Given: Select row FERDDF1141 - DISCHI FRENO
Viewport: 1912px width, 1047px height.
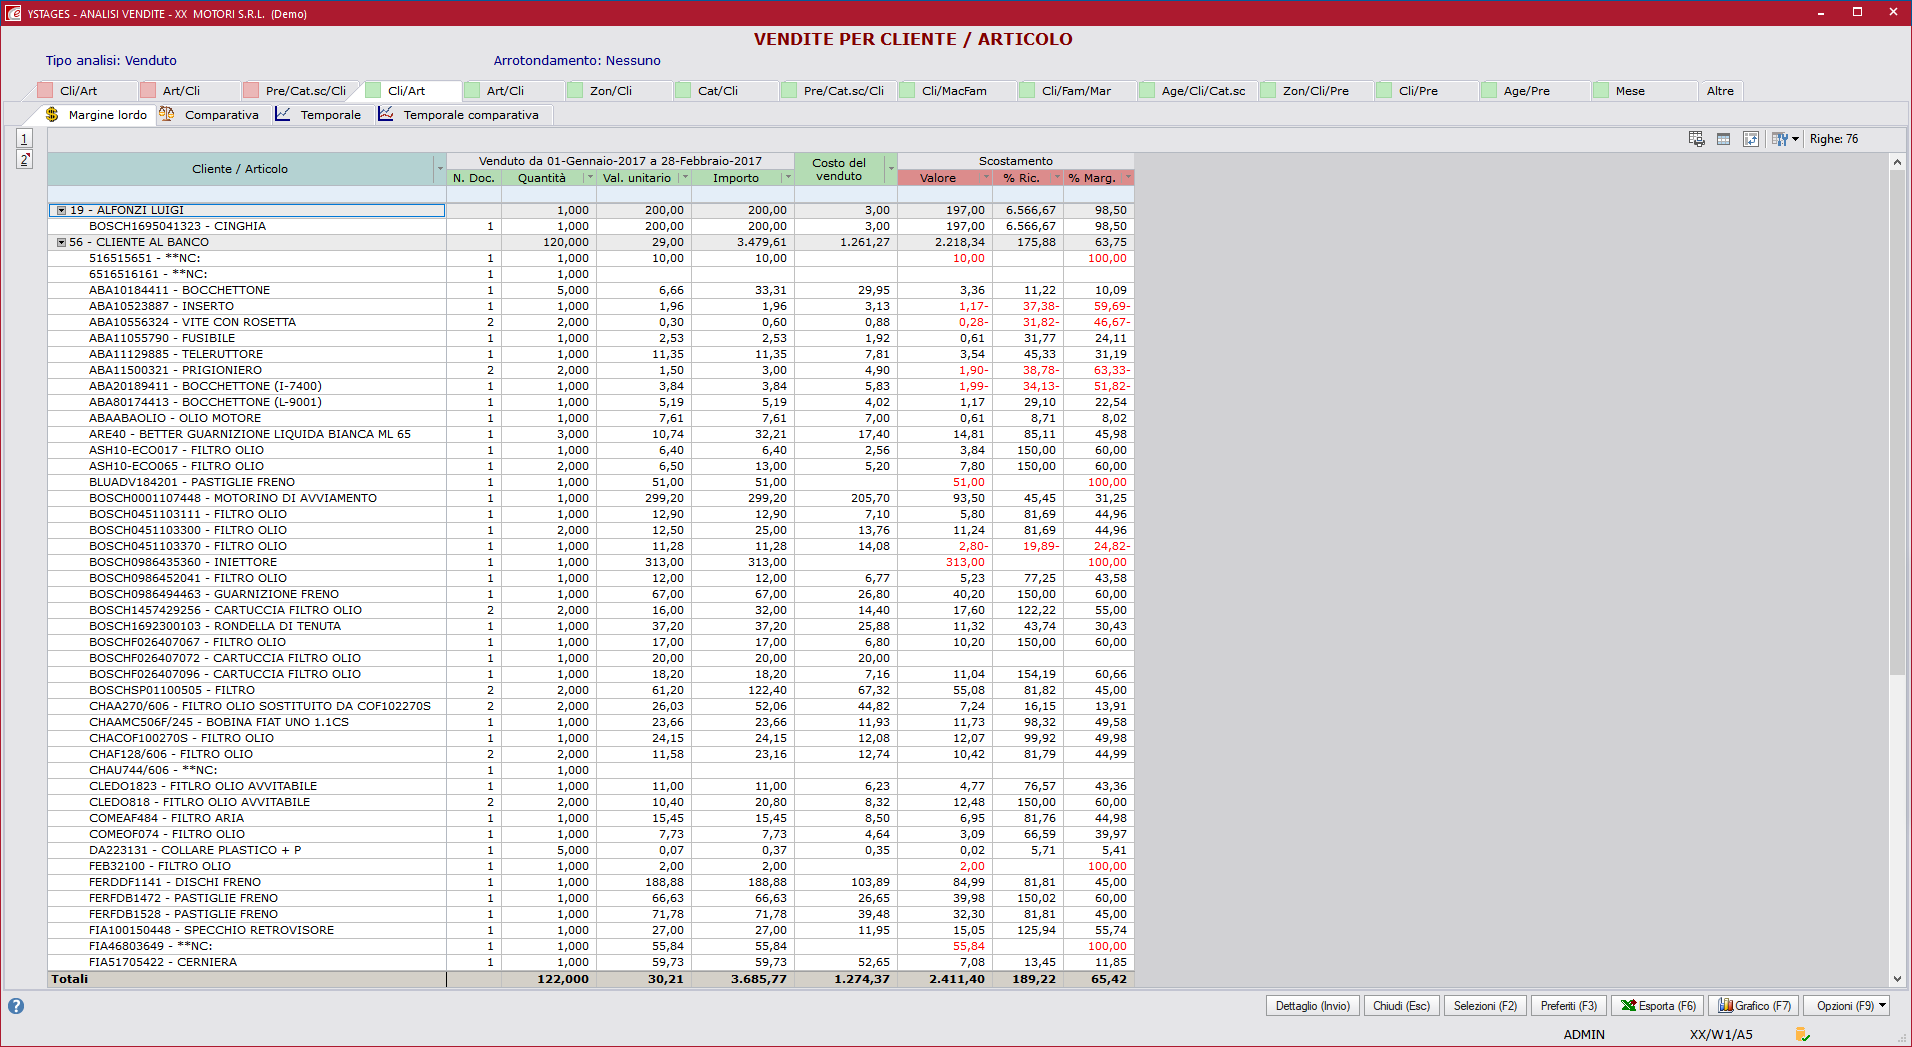Looking at the screenshot, I should 591,882.
